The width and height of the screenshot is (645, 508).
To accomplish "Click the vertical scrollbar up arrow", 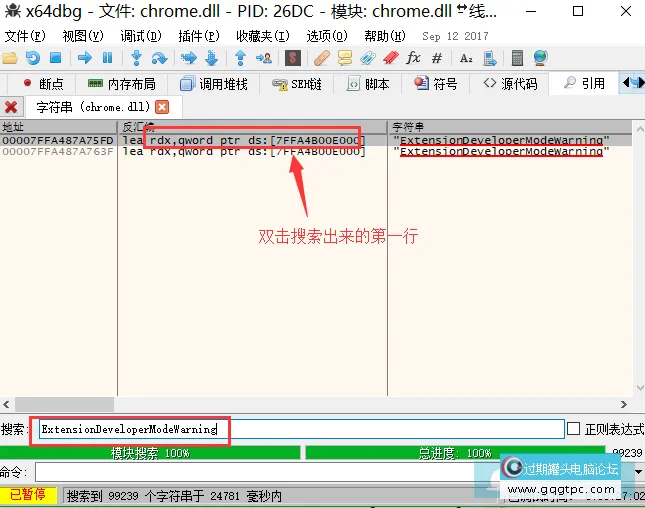I will click(640, 129).
